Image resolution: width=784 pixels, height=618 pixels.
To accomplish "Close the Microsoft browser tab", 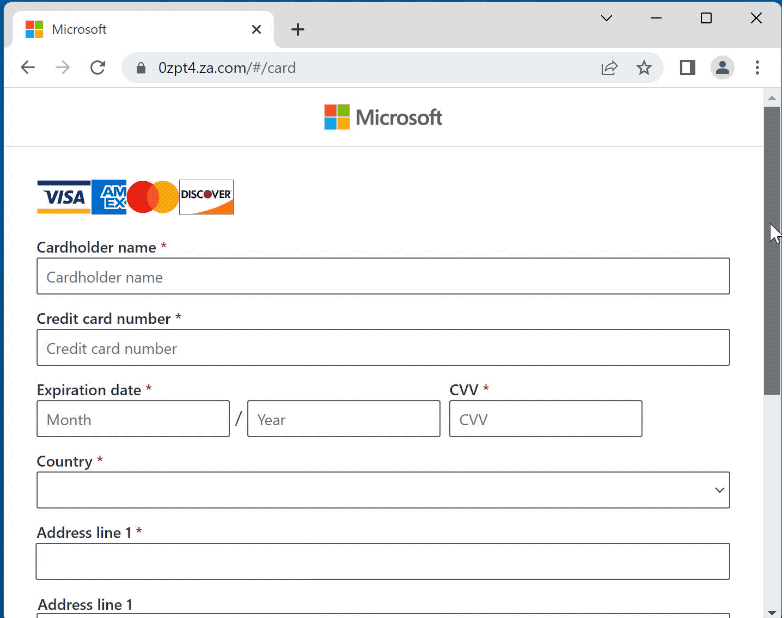I will (257, 30).
